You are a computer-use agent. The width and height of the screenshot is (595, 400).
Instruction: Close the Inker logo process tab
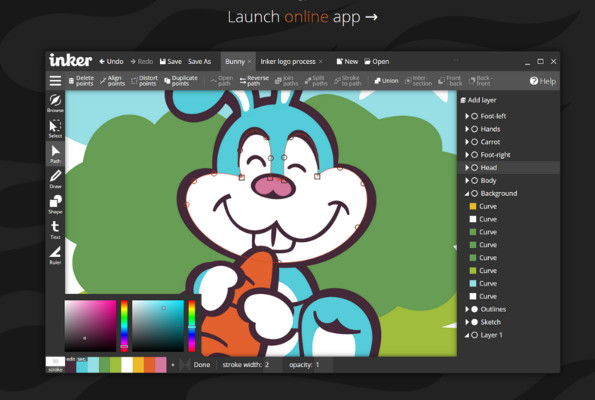321,61
